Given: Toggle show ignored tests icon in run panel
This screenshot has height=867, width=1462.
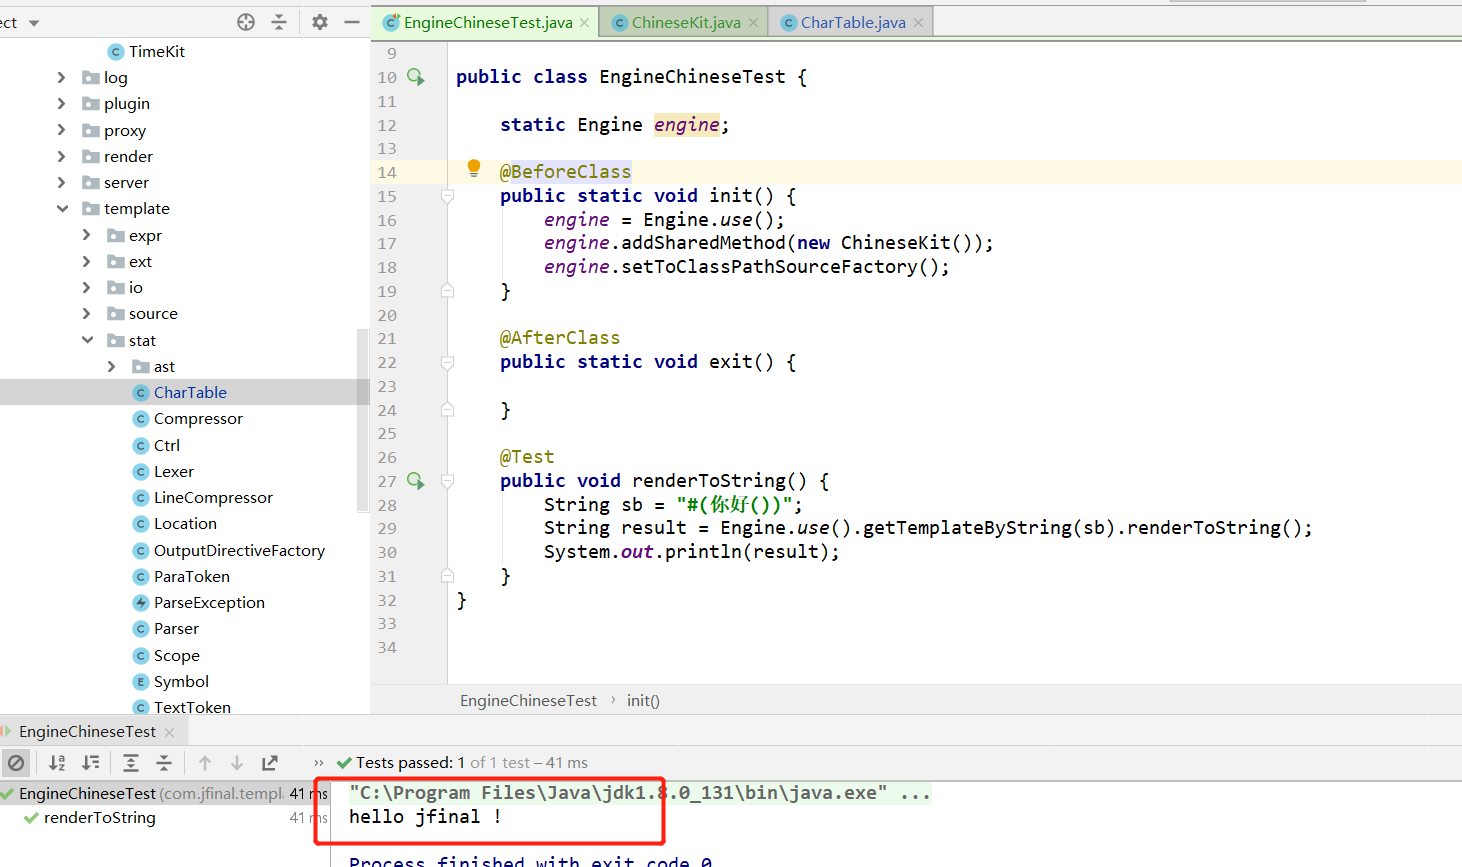Looking at the screenshot, I should [16, 763].
